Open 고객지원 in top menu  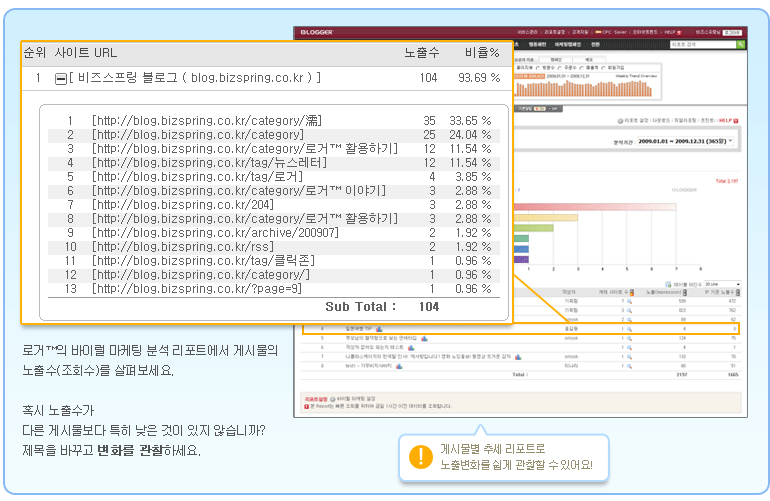[580, 32]
